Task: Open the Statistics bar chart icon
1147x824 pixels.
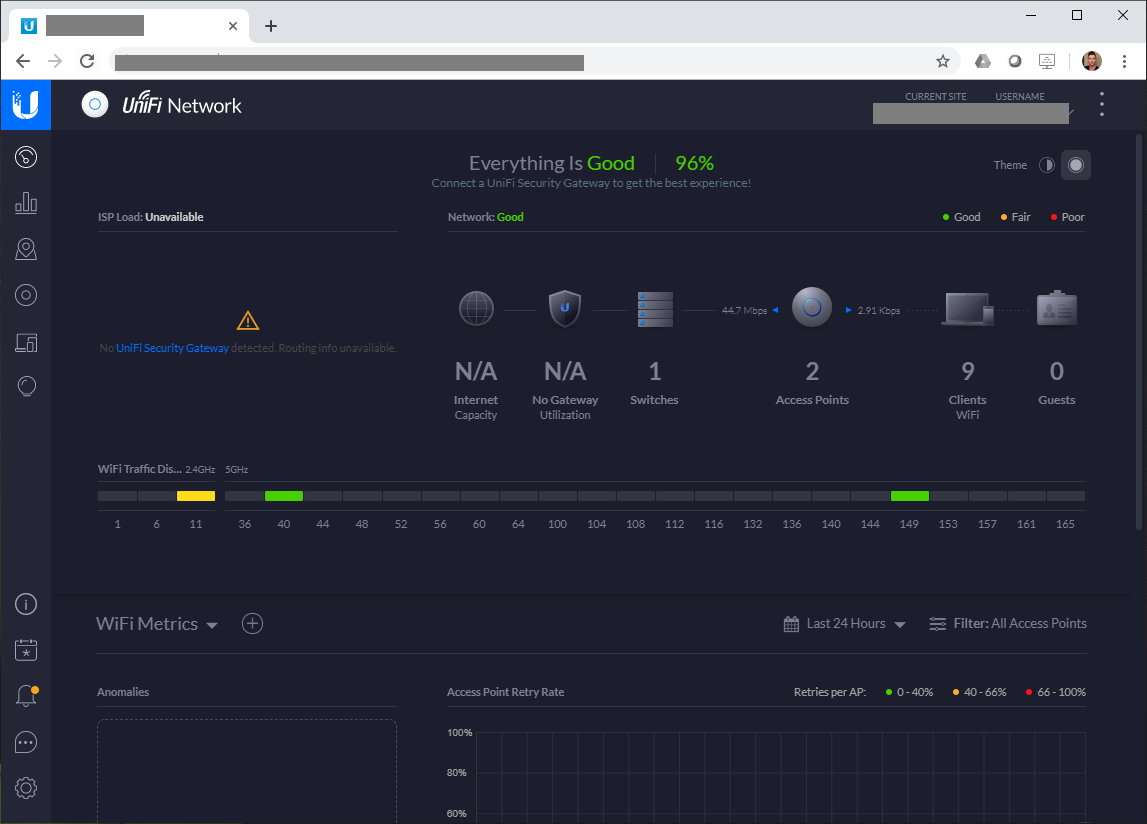Action: [26, 203]
